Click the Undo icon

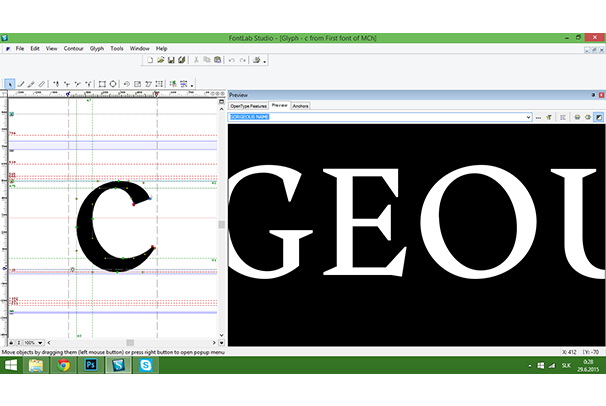pos(231,60)
